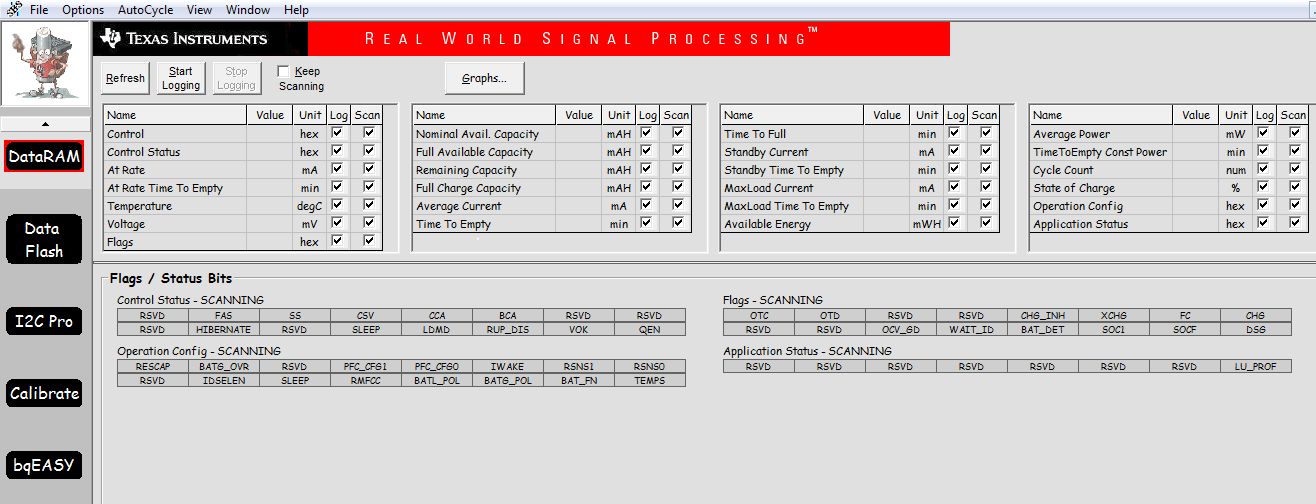Open the View menu
The height and width of the screenshot is (504, 1316).
(x=199, y=10)
